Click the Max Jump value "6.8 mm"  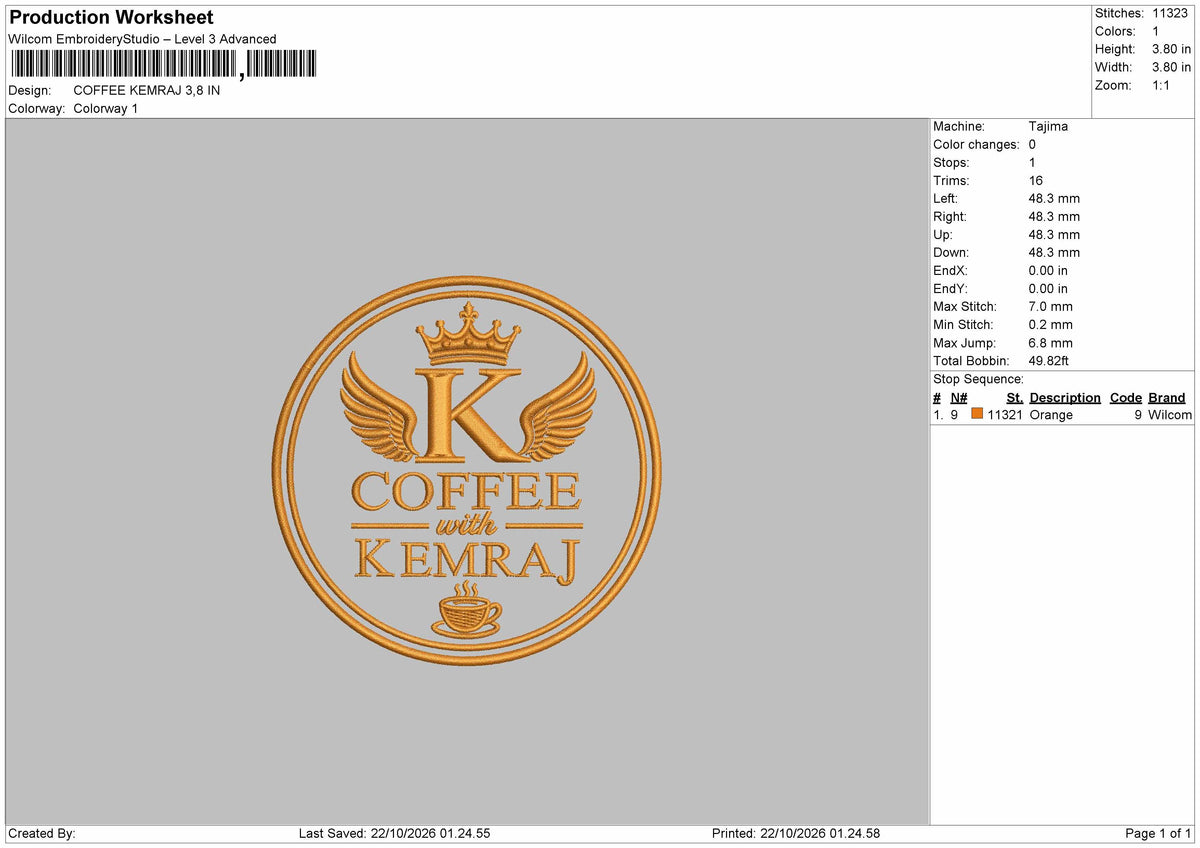(x=1051, y=342)
